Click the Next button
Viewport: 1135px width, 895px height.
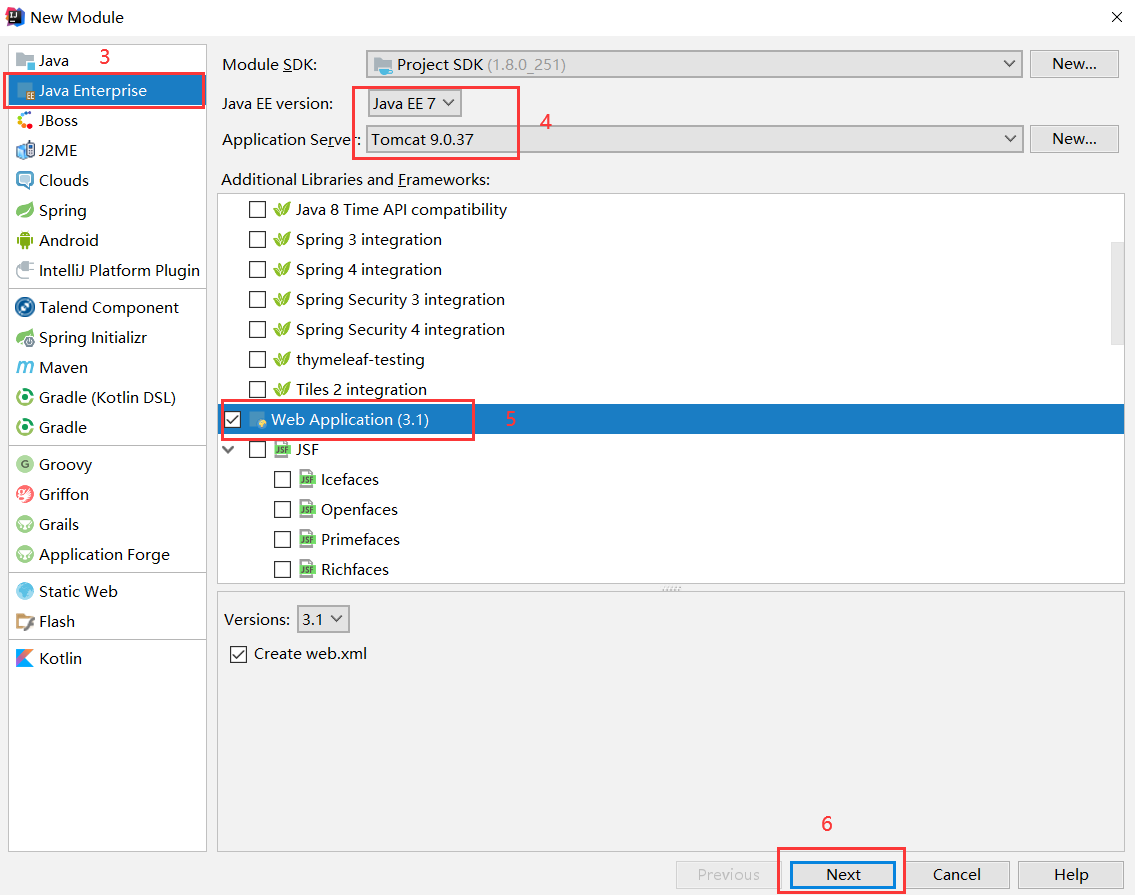[843, 875]
